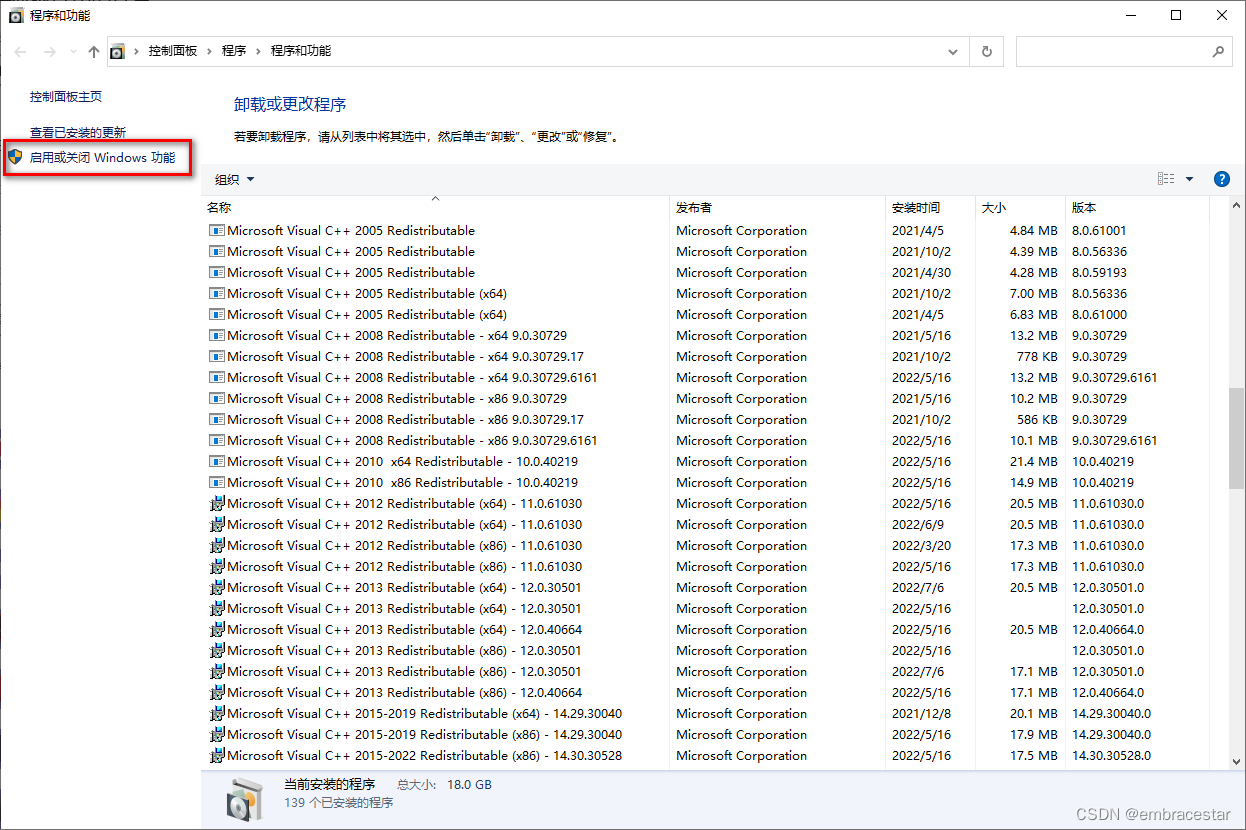Viewport: 1246px width, 830px height.
Task: Click size cell 586 KB
Action: click(x=1035, y=419)
